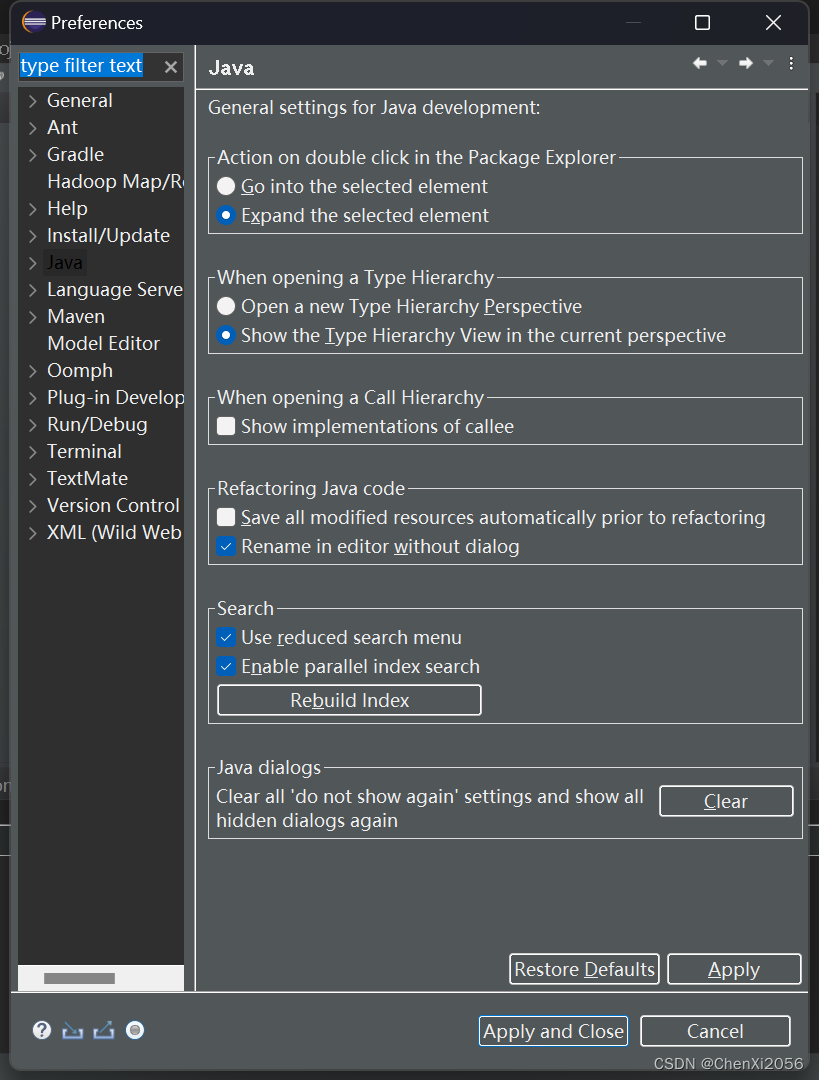
Task: Select the Gradle preference entry
Action: point(75,154)
